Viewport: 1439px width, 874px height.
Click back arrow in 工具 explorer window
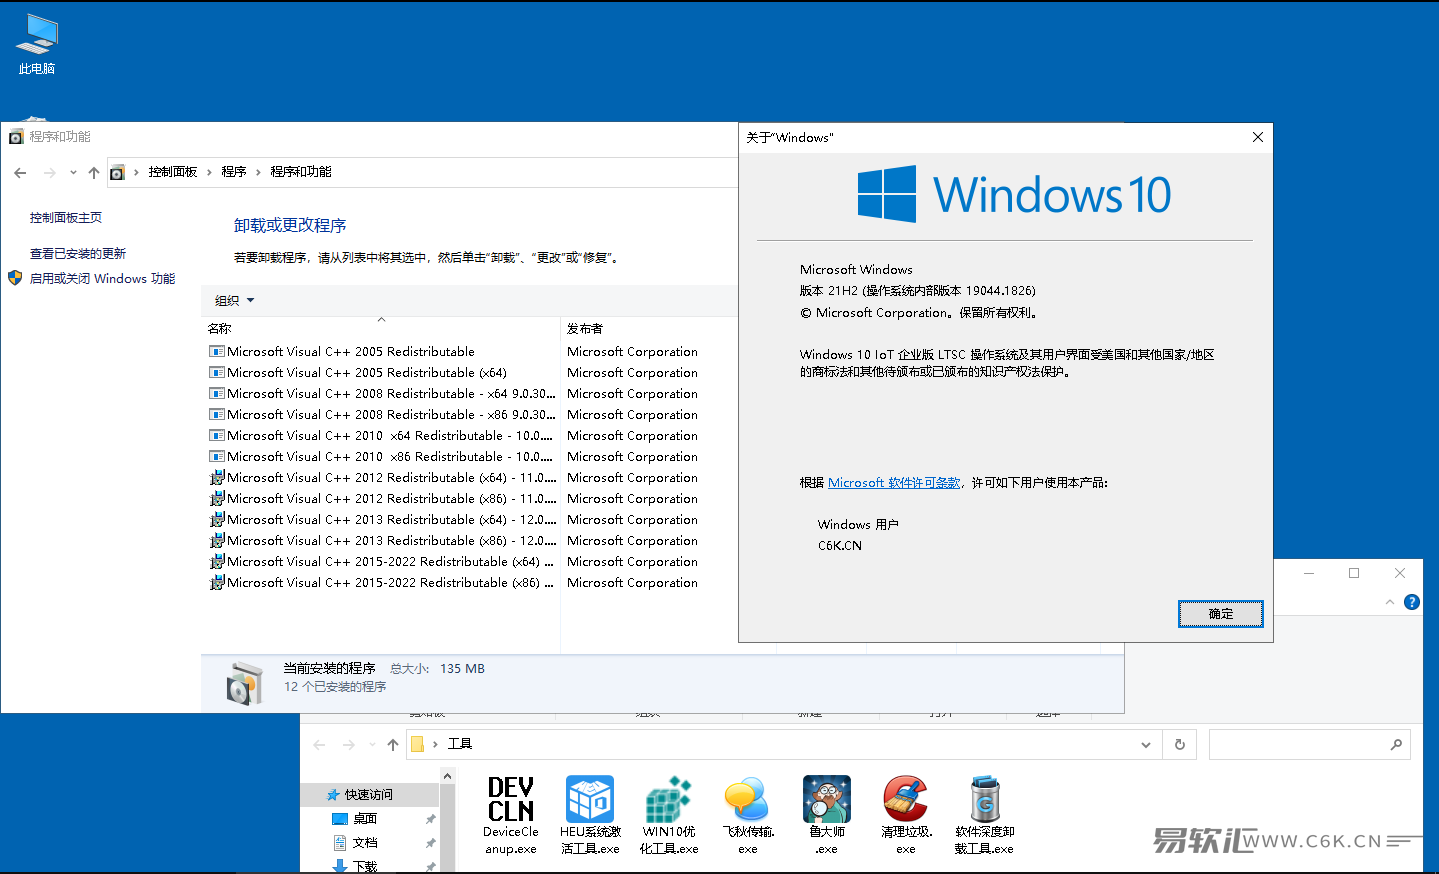click(x=319, y=745)
